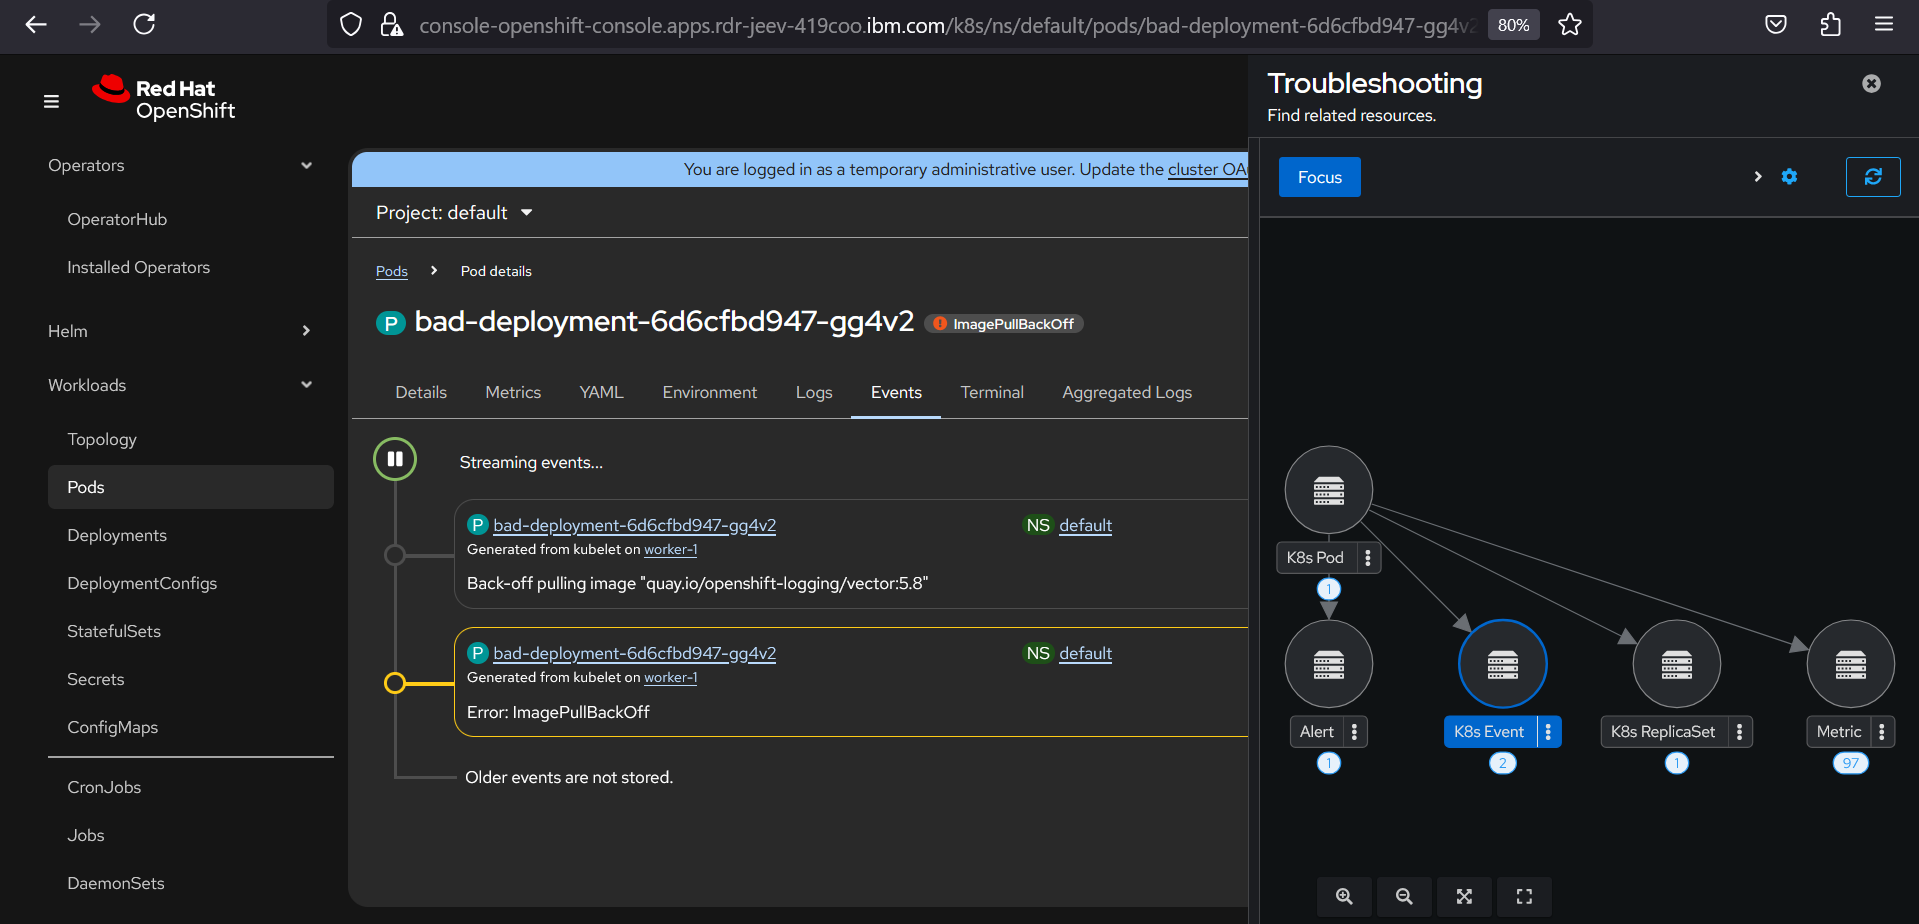Viewport: 1919px width, 924px height.
Task: Open Deployments in the sidebar
Action: pos(117,536)
